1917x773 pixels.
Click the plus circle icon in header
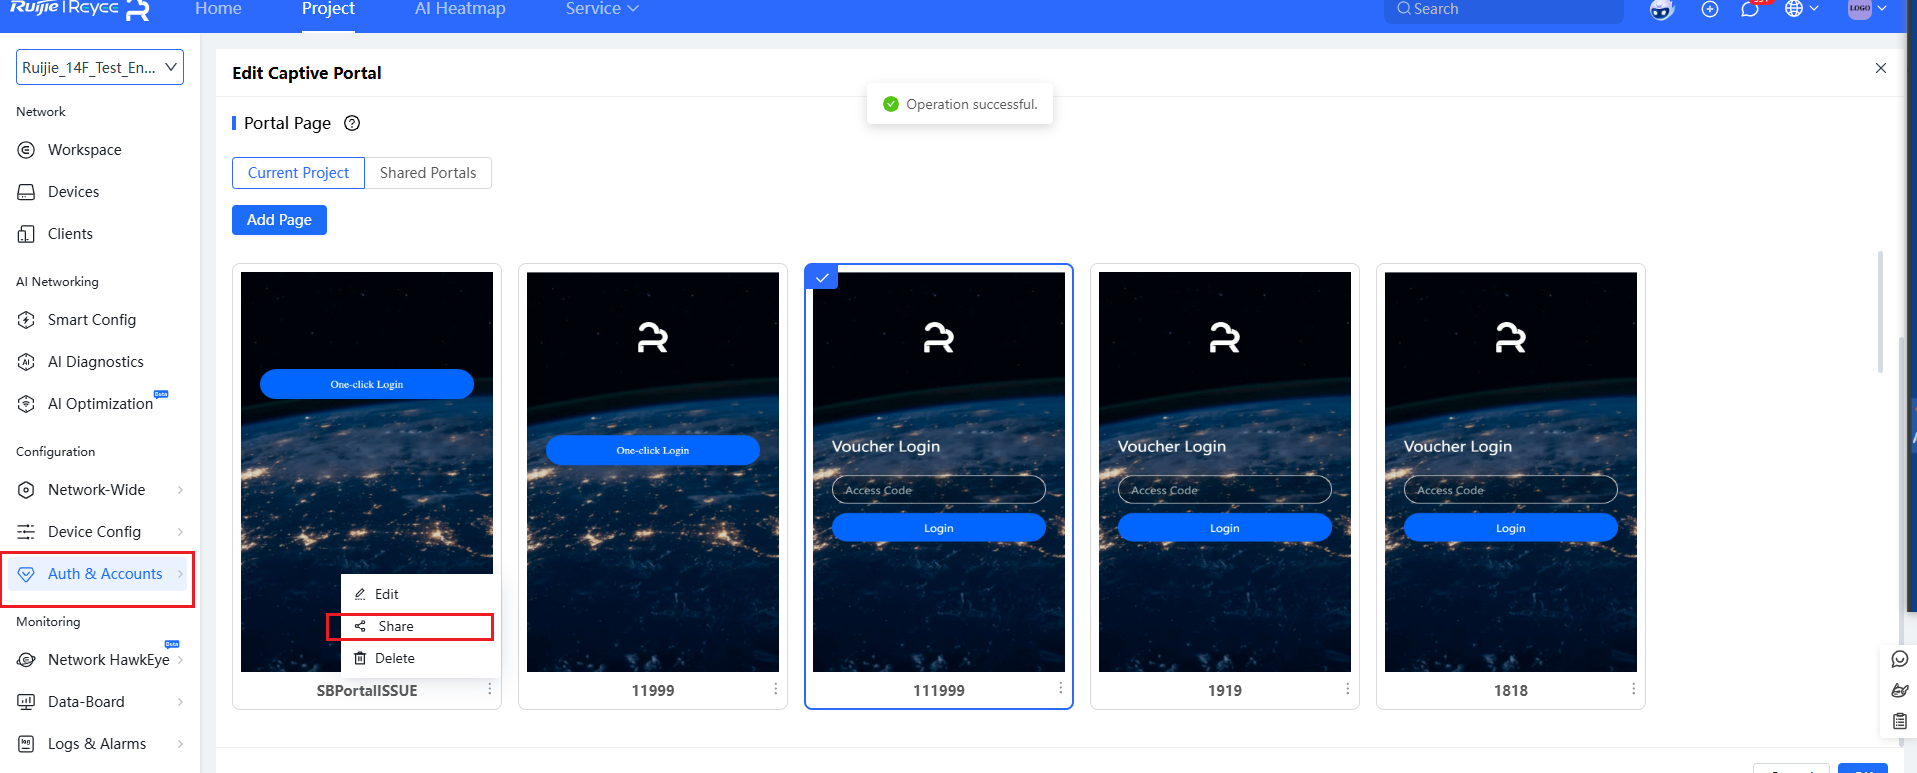pos(1710,9)
